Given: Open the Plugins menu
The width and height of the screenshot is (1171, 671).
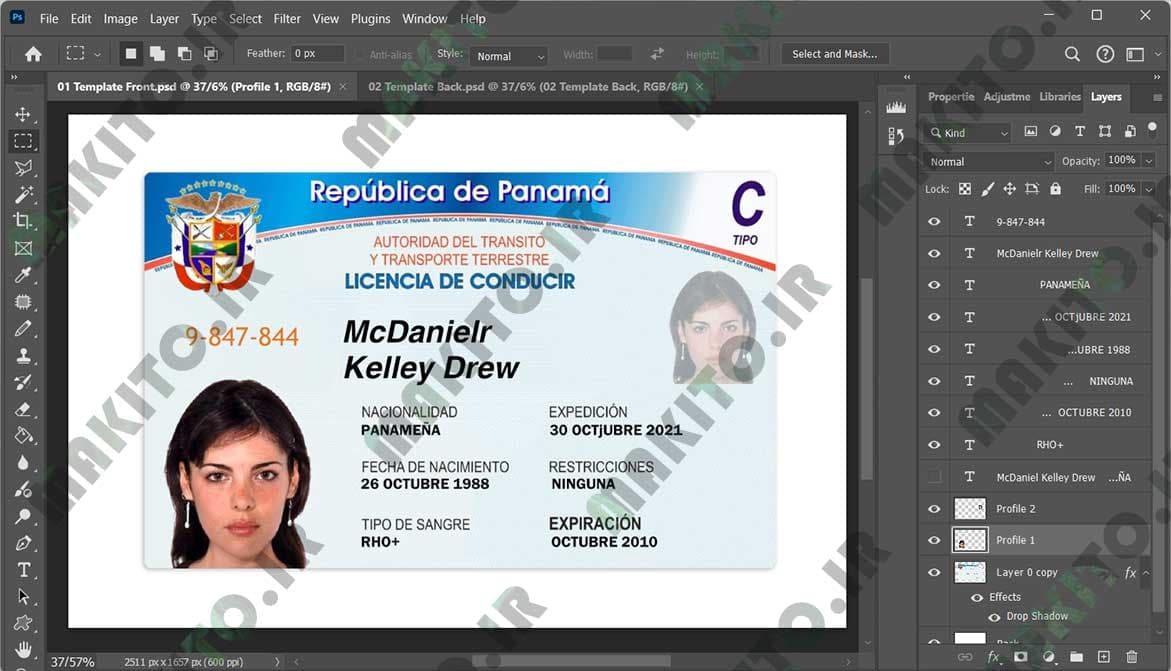Looking at the screenshot, I should [x=370, y=19].
